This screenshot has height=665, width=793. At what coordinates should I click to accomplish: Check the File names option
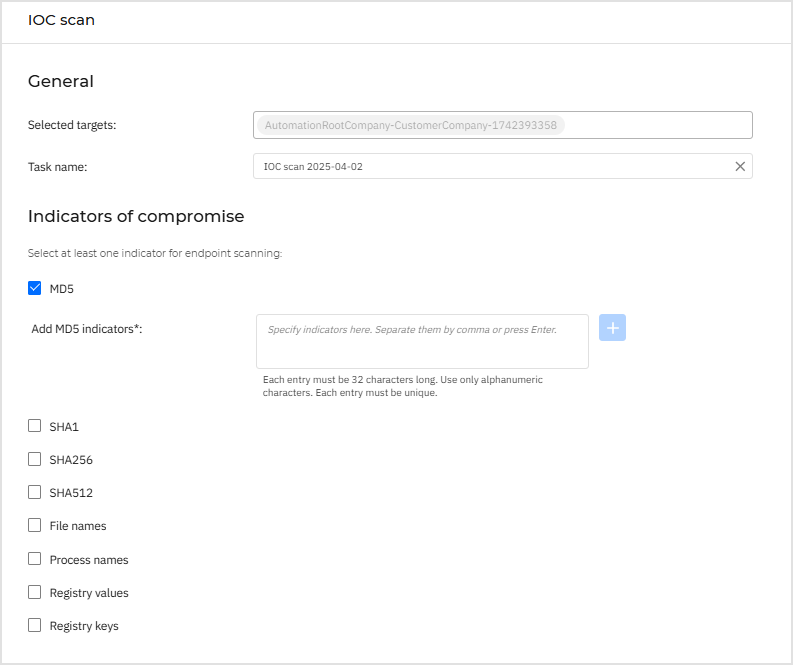coord(35,526)
